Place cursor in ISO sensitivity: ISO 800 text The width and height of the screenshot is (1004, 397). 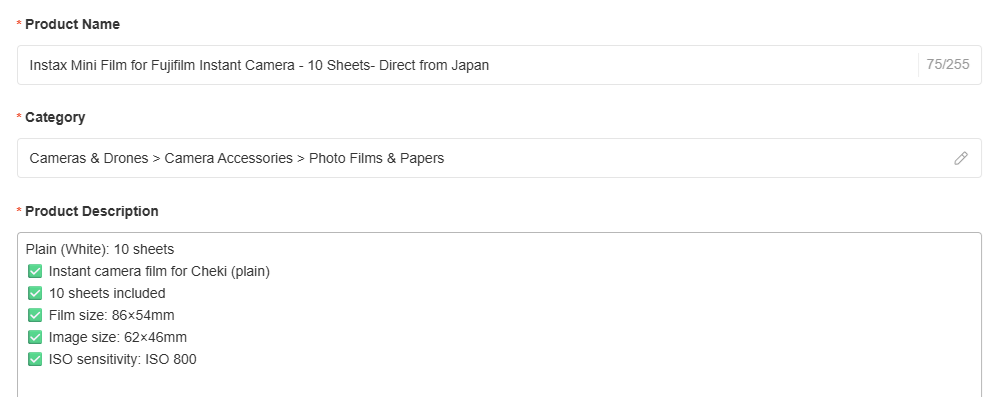point(122,359)
